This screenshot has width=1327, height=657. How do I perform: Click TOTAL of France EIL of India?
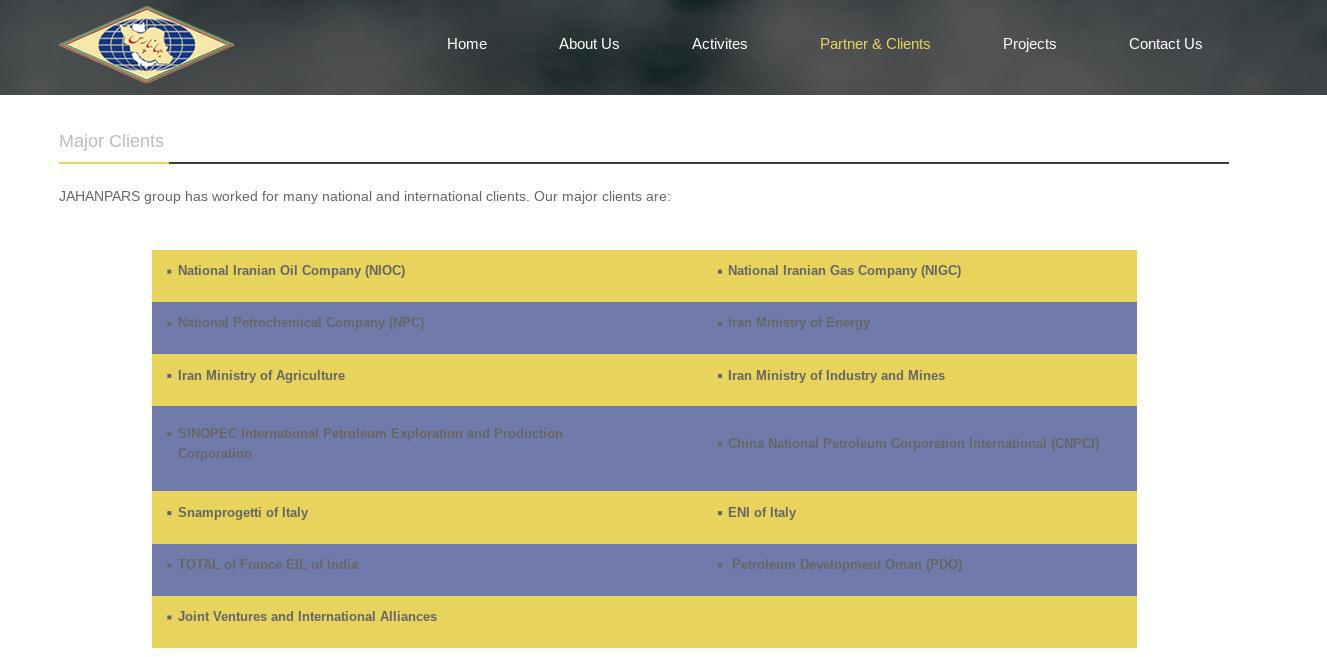pyautogui.click(x=268, y=565)
